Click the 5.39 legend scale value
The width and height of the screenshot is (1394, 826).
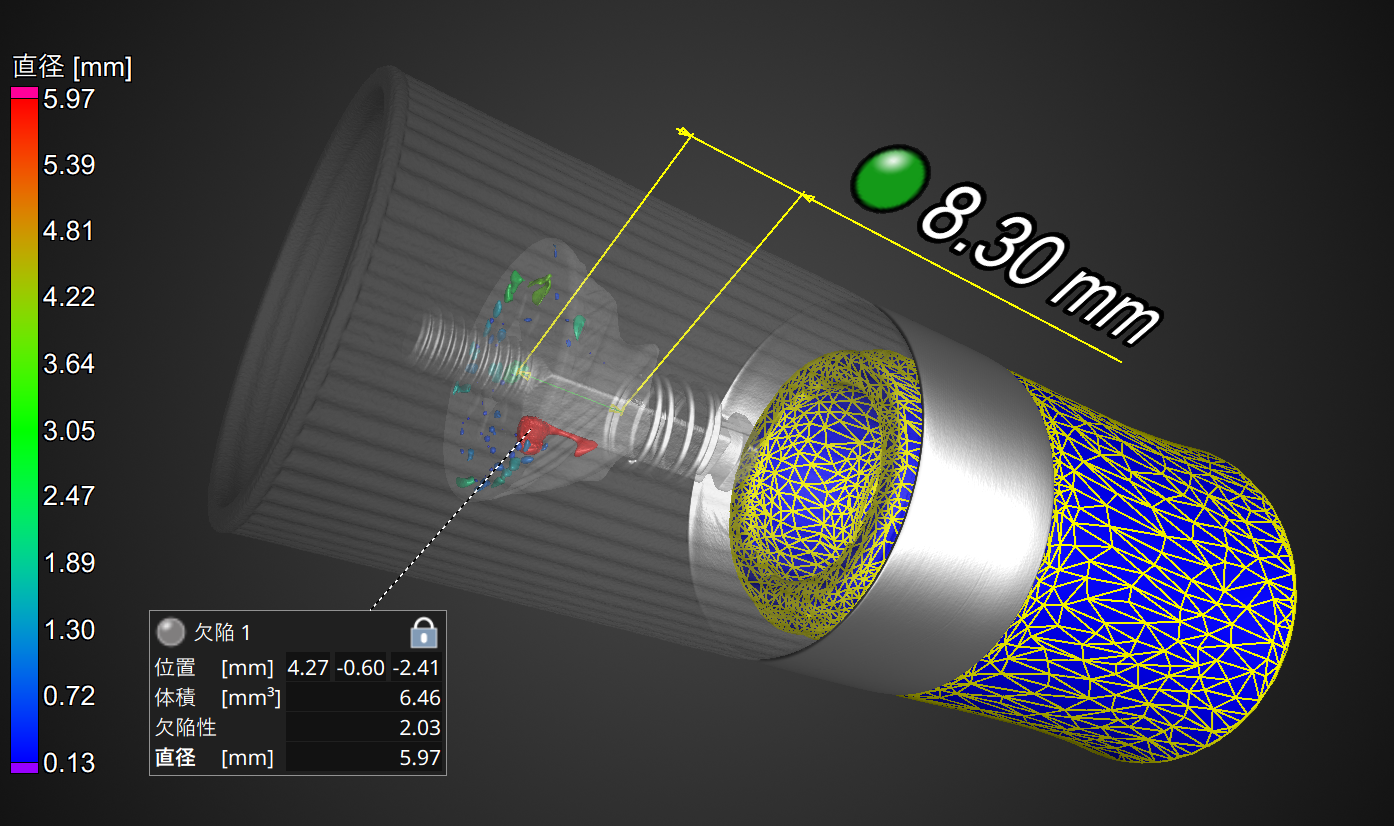click(x=69, y=165)
